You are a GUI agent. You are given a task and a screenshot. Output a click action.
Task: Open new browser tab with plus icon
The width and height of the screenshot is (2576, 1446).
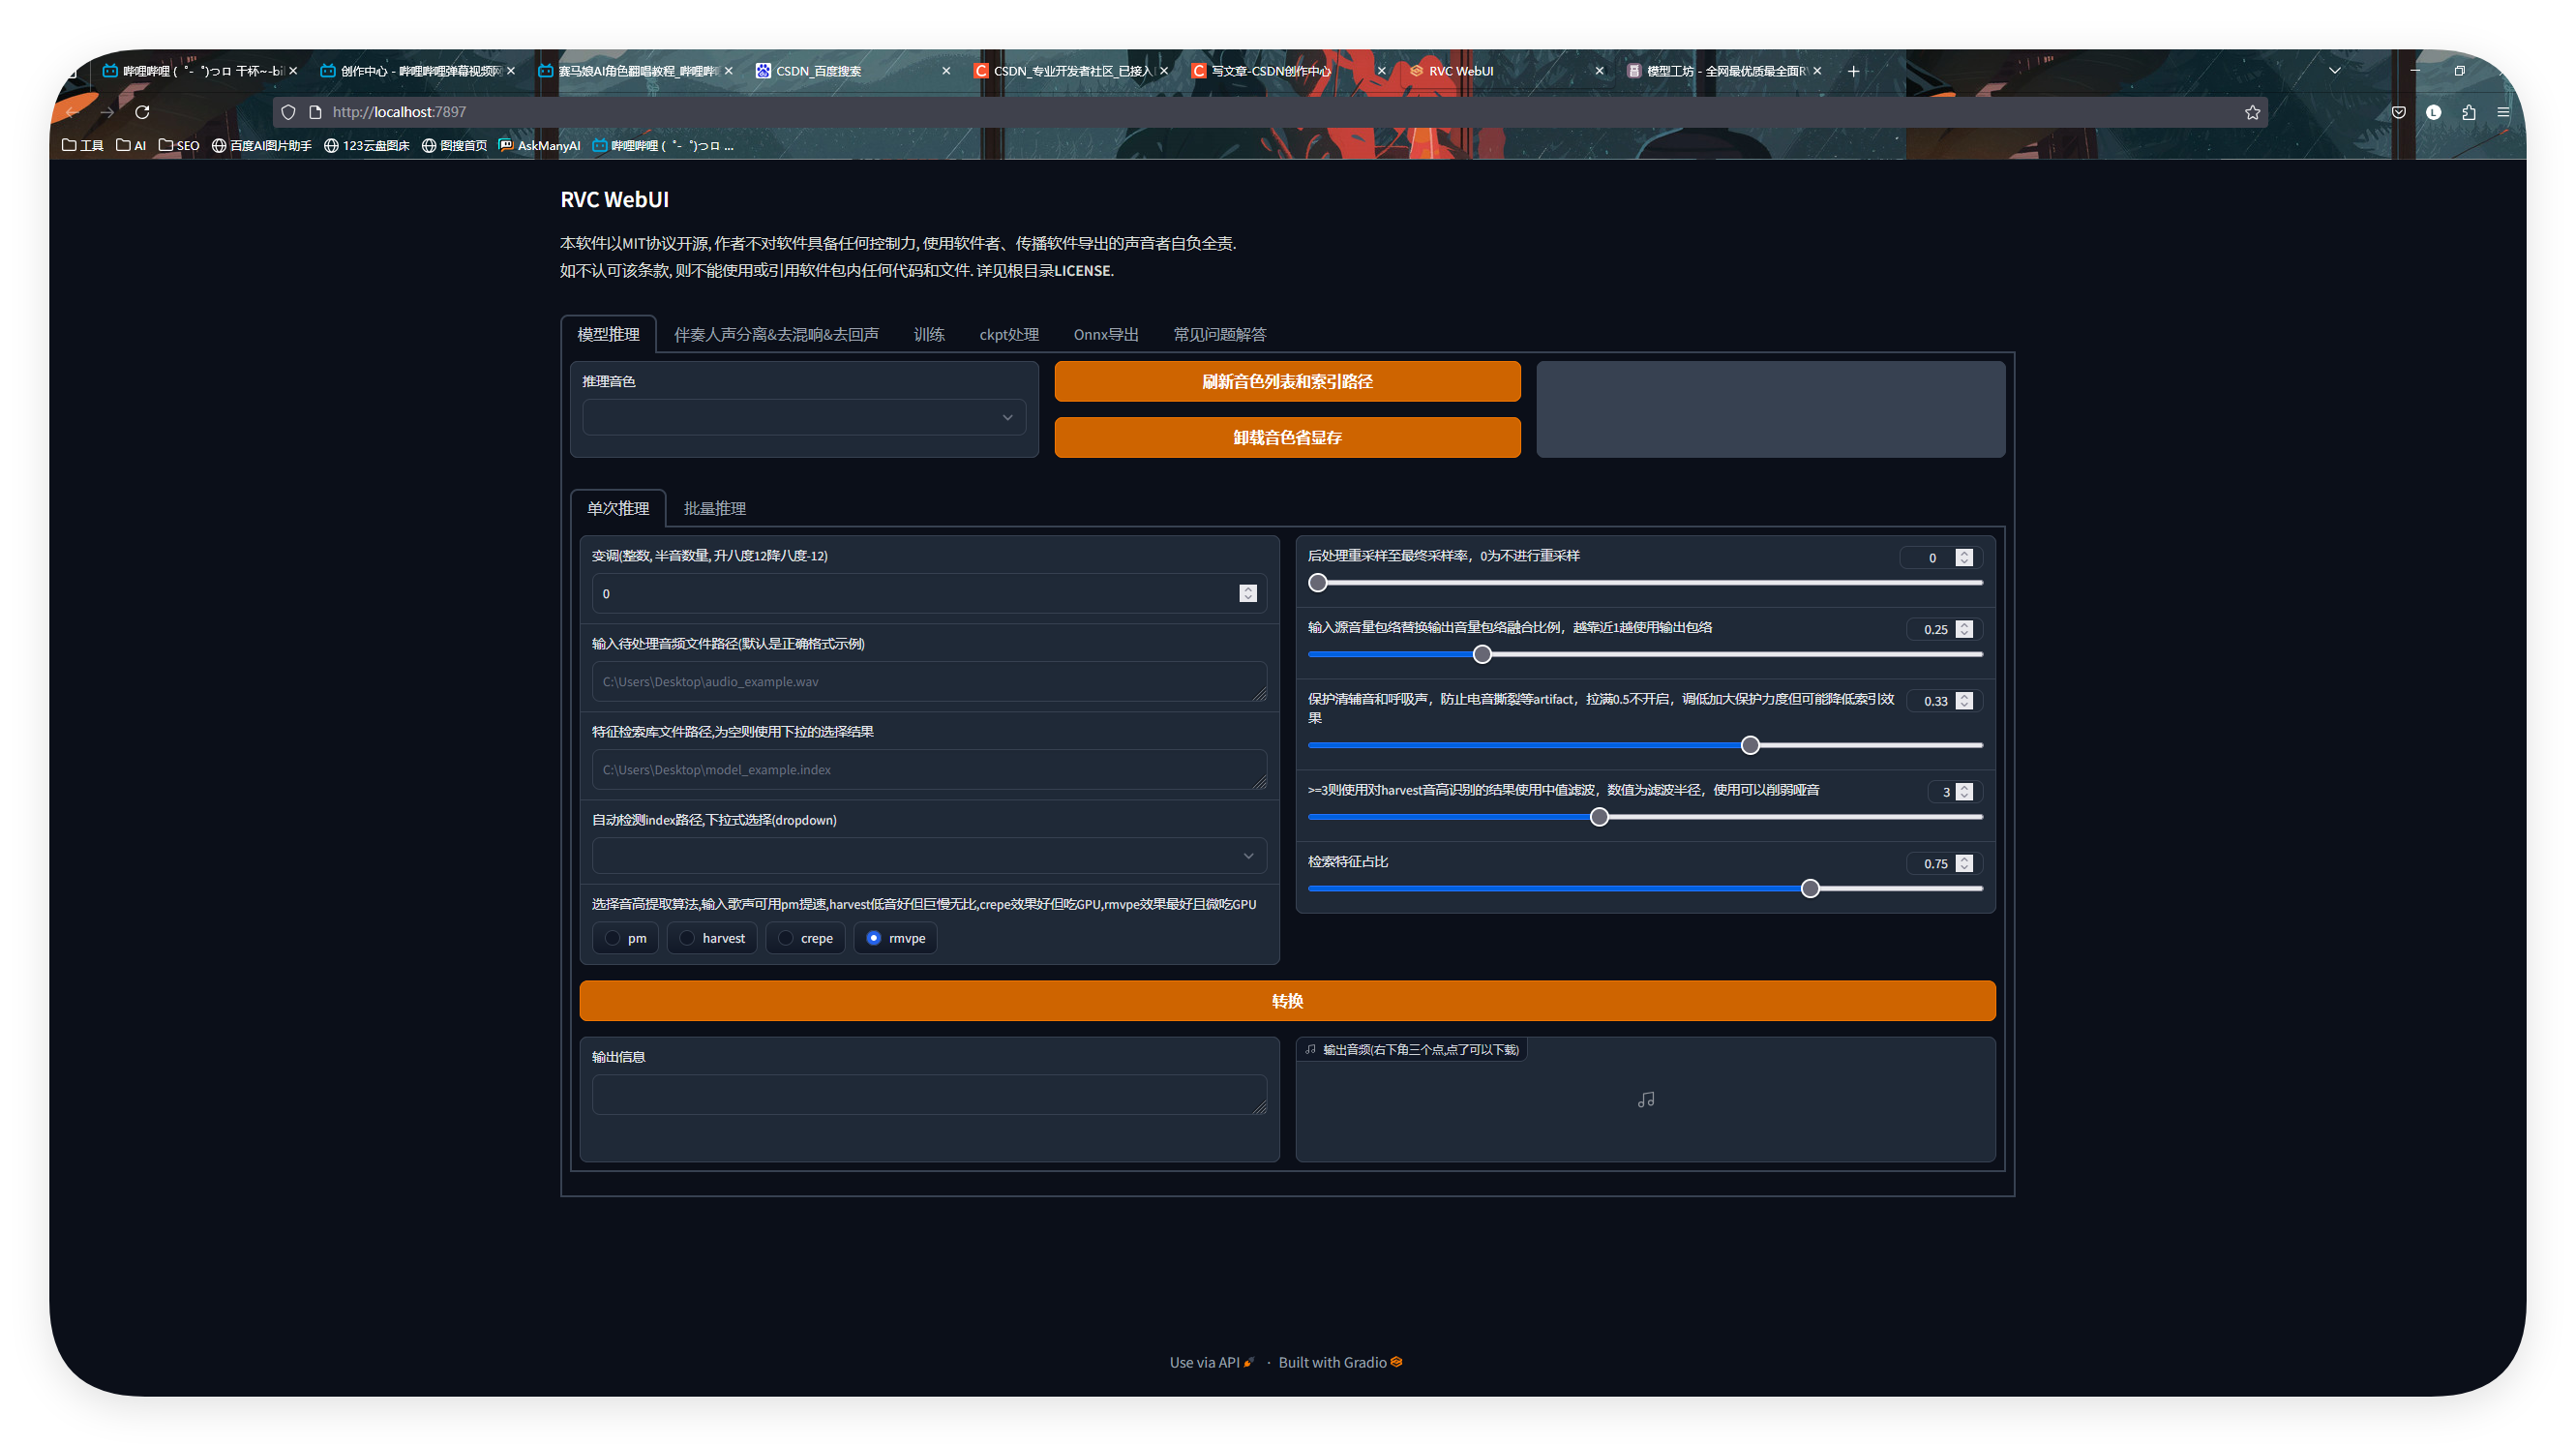pos(1853,71)
